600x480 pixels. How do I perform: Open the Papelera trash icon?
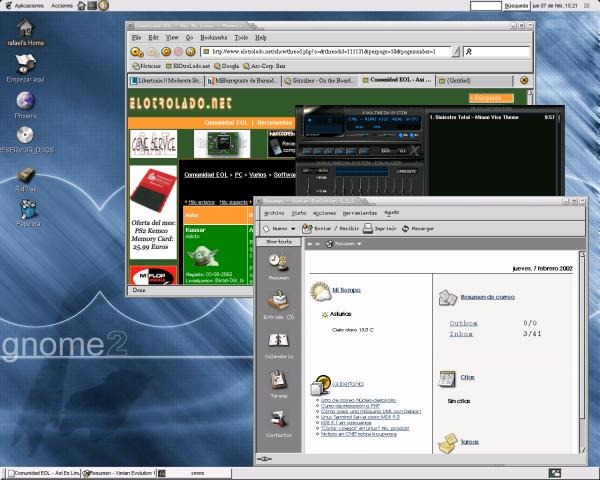click(27, 209)
